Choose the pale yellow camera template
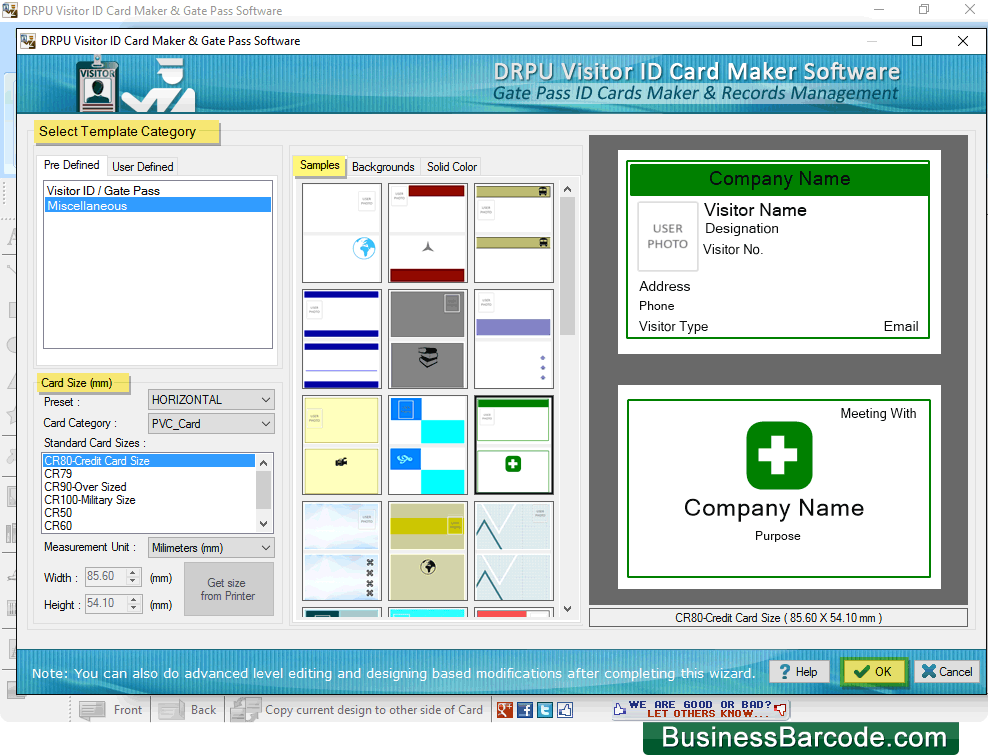The width and height of the screenshot is (988, 755). point(342,445)
